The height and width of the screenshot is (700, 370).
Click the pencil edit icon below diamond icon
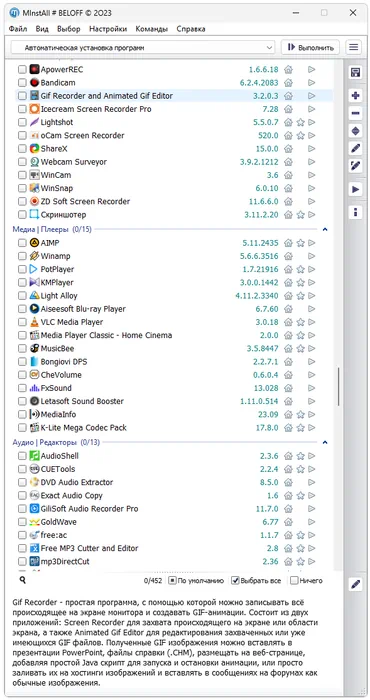click(355, 149)
